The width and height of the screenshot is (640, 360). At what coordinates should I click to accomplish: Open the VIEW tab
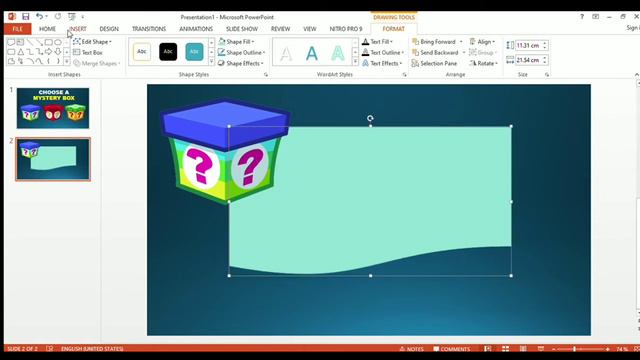(310, 29)
